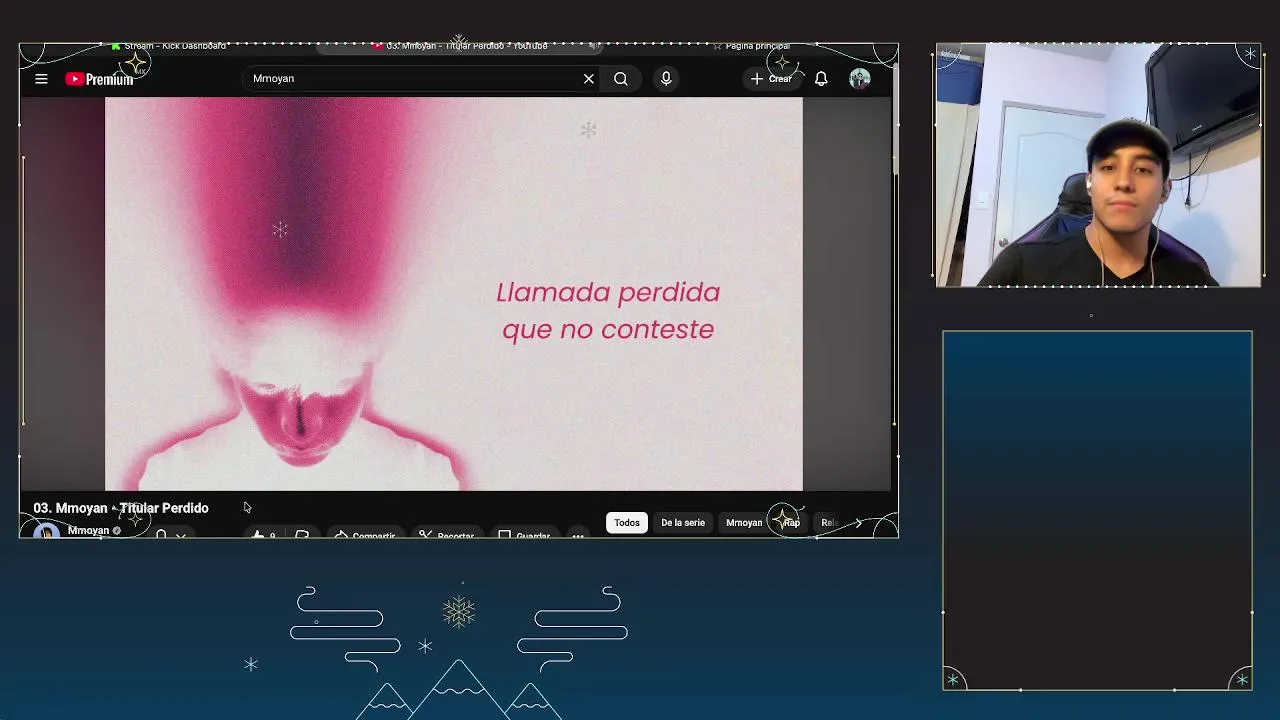Viewport: 1280px width, 720px height.
Task: Click the video title 03. Mmoyan - Titular Perdido
Action: click(121, 508)
